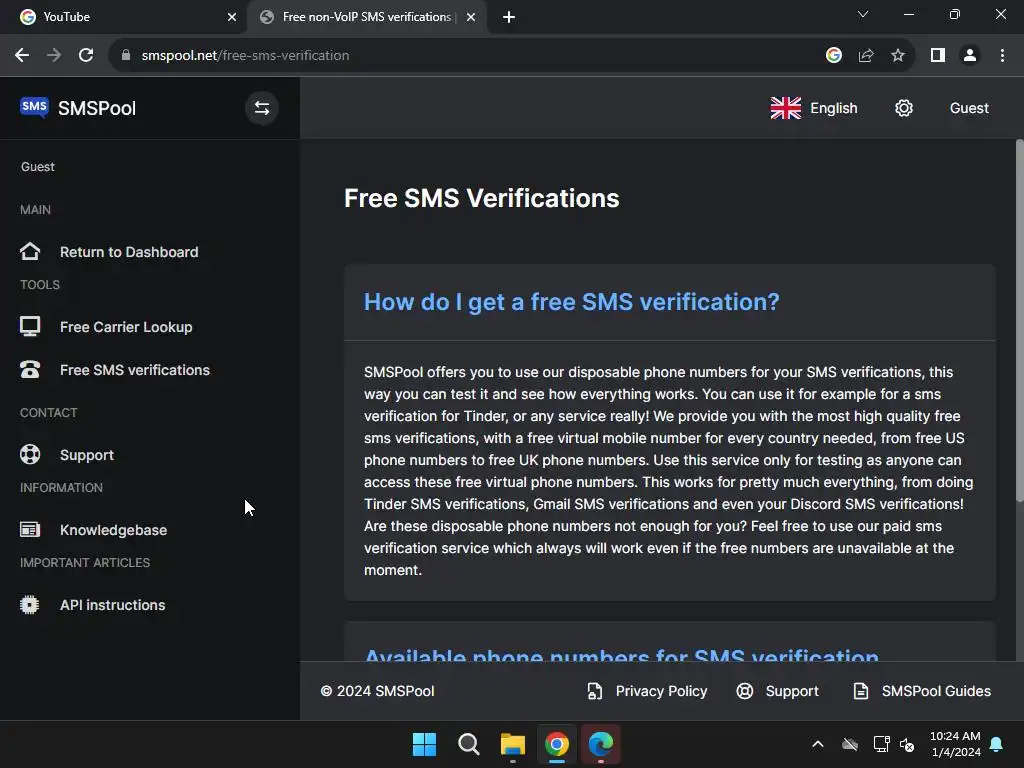The height and width of the screenshot is (768, 1024).
Task: Click the SMSPool brand name in sidebar
Action: point(97,108)
